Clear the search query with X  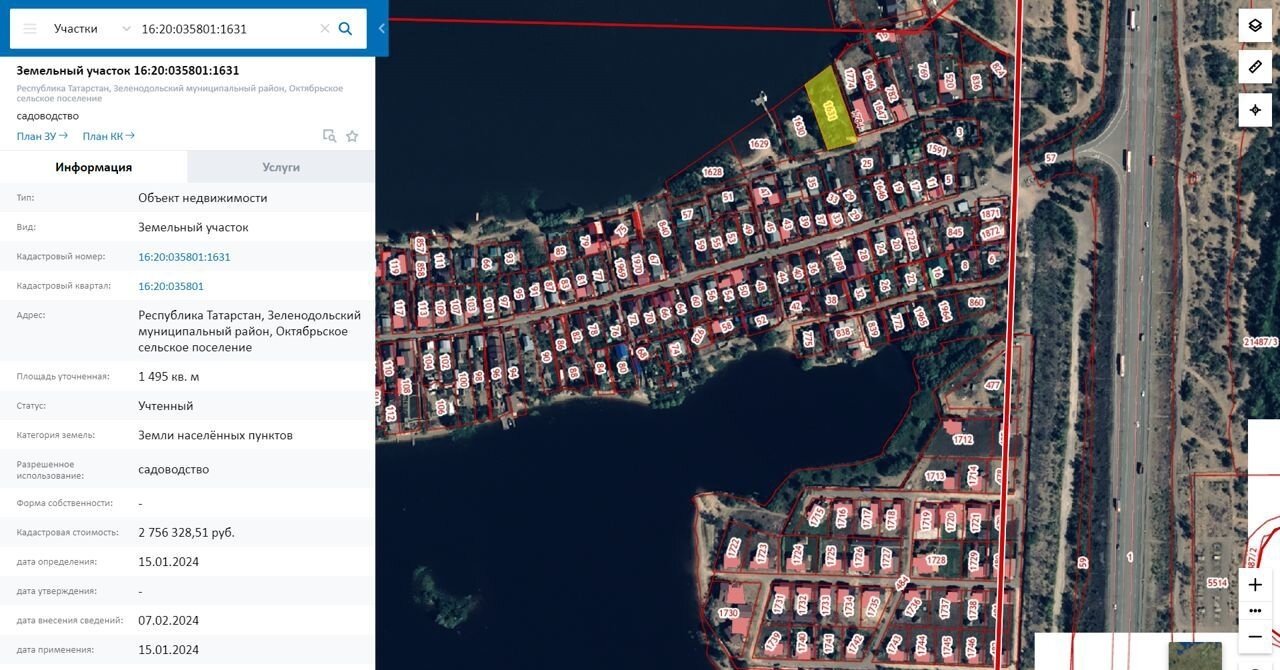point(324,29)
